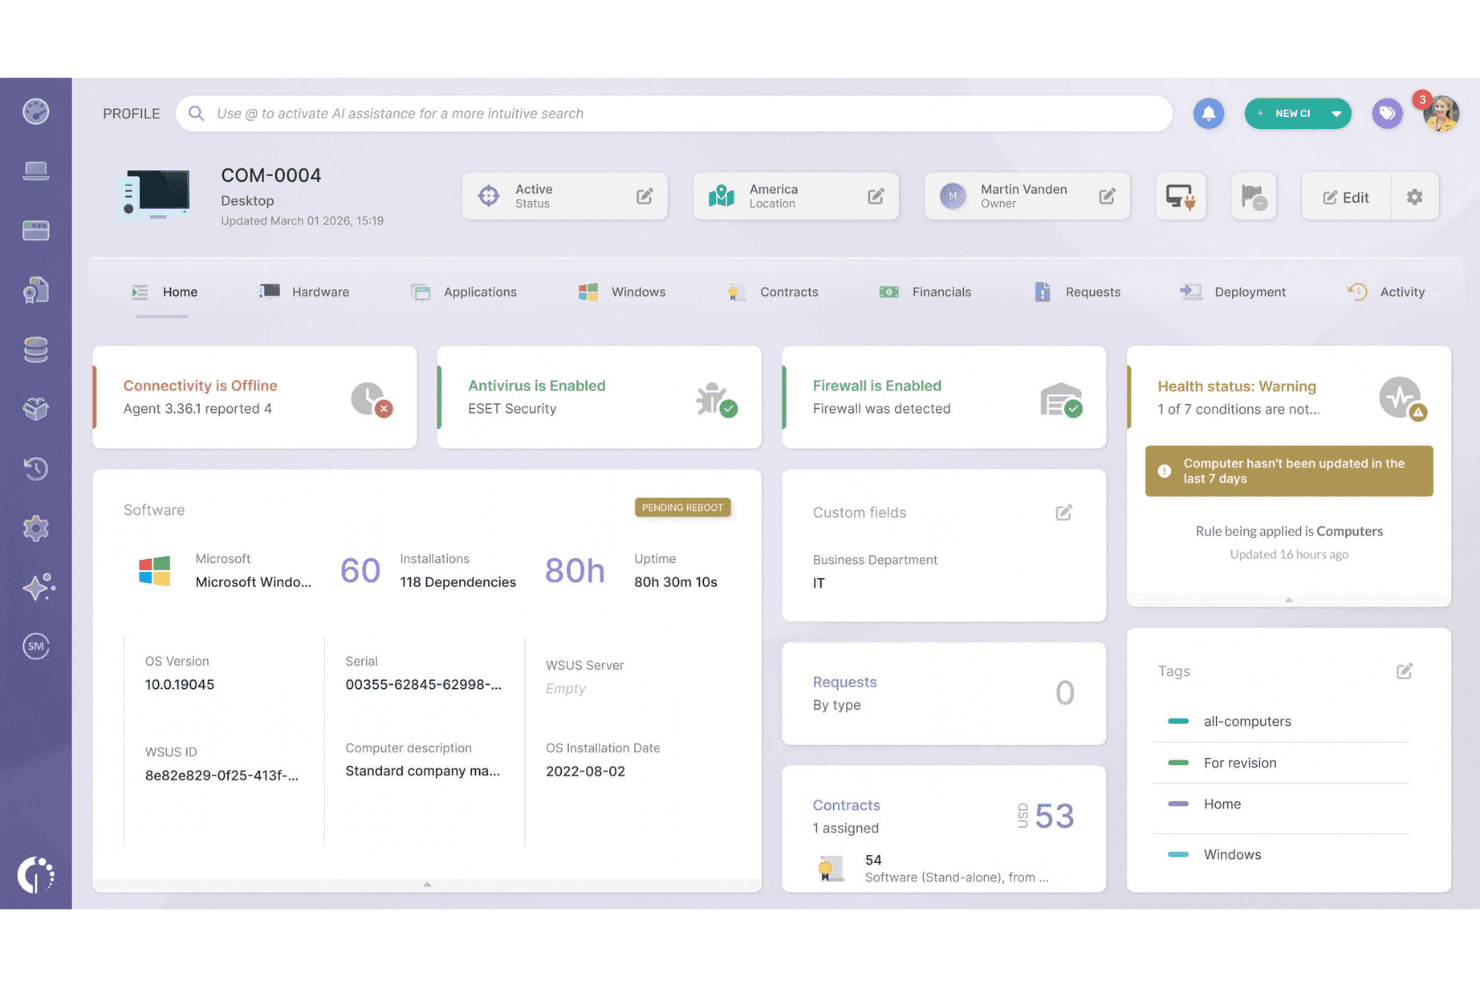
Task: Edit the Active status field
Action: 645,196
